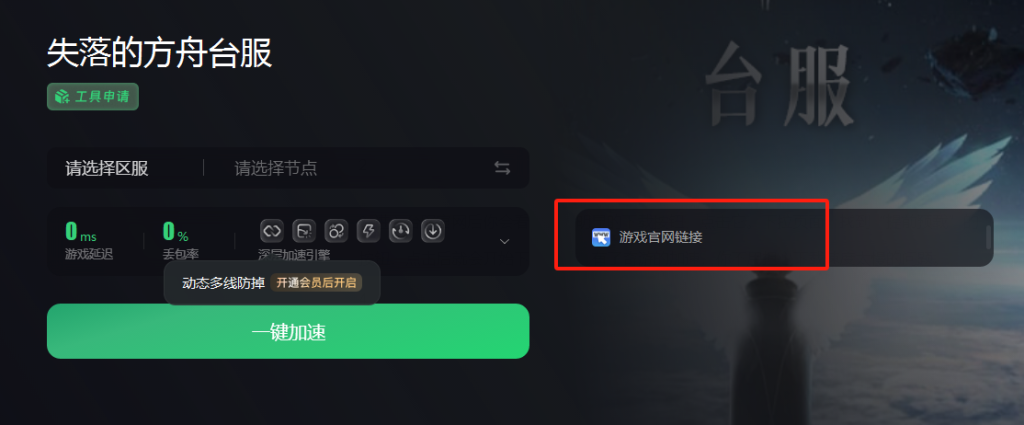
Task: Click the green cube icon in 工具申请 badge
Action: click(x=62, y=97)
